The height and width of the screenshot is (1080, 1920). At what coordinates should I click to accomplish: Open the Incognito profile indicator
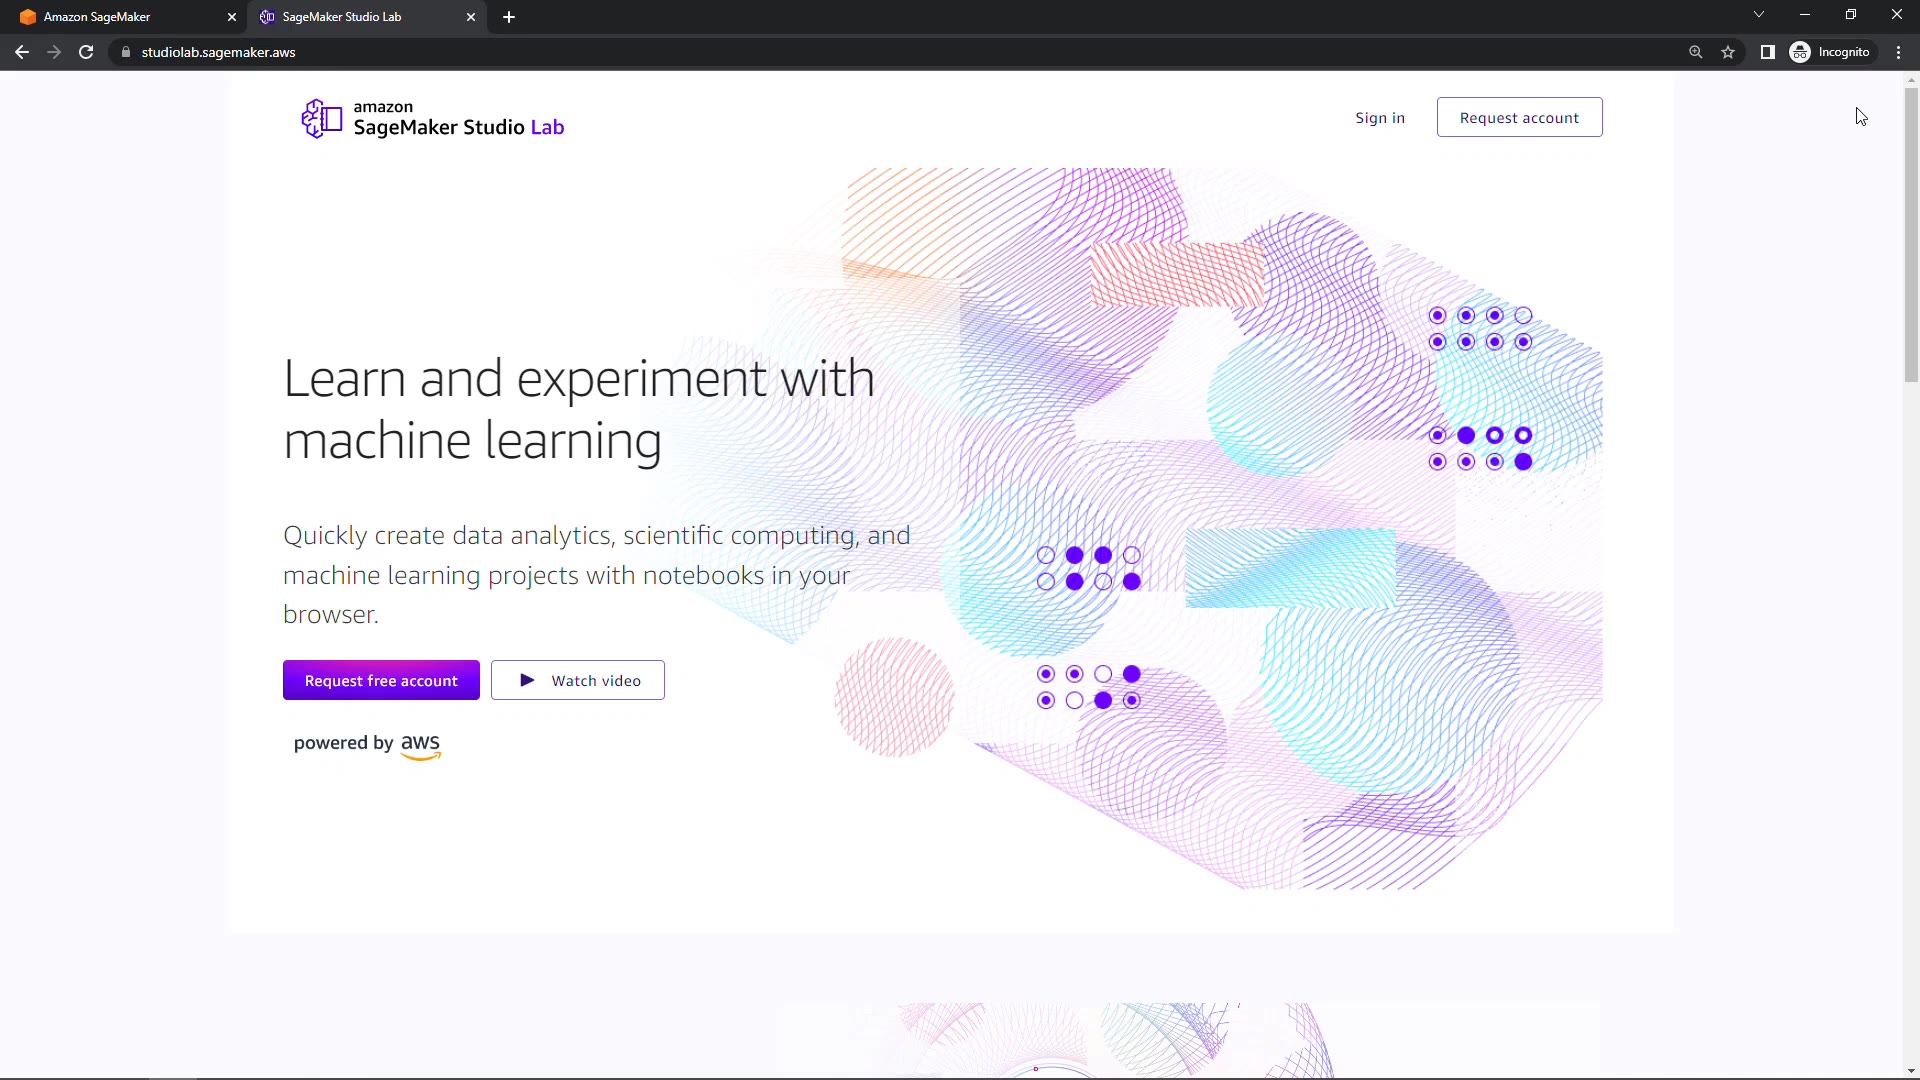coord(1830,52)
